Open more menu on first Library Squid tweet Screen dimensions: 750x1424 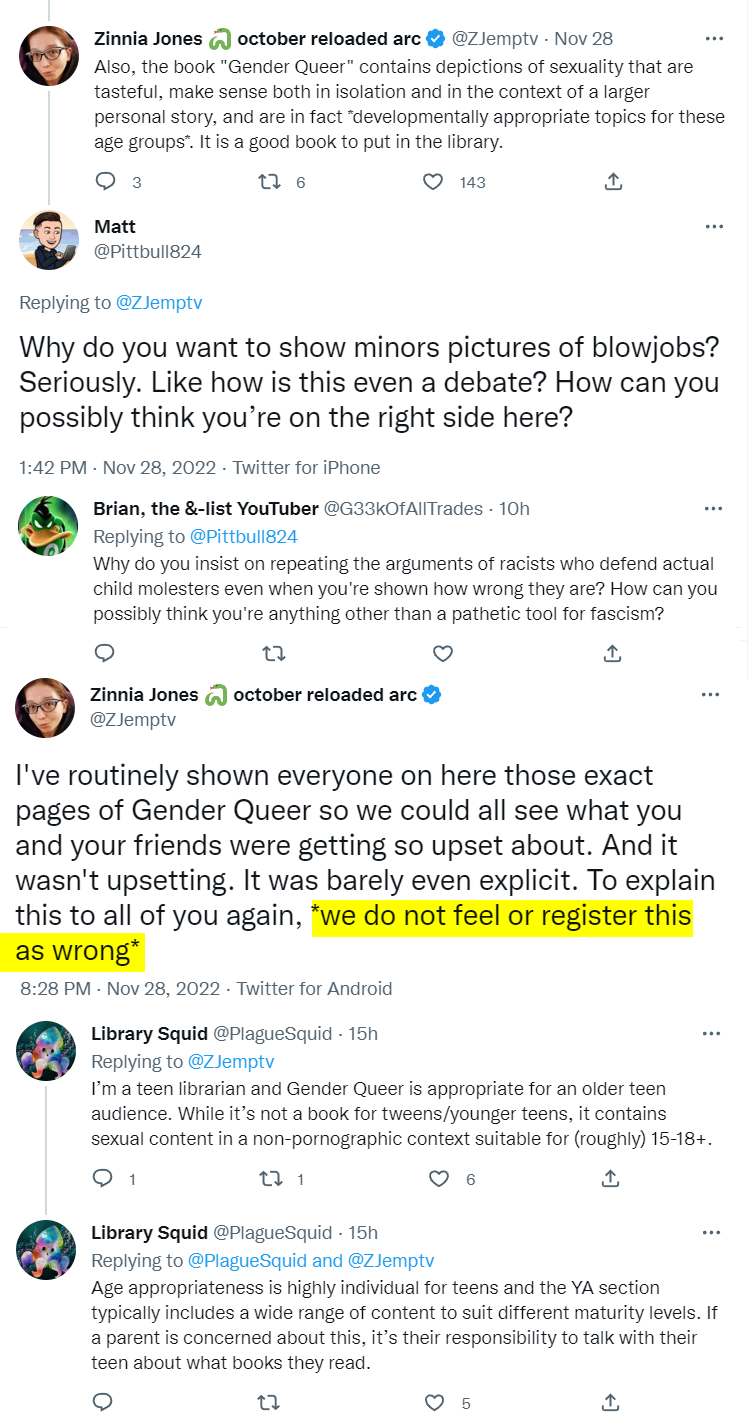click(x=712, y=1034)
